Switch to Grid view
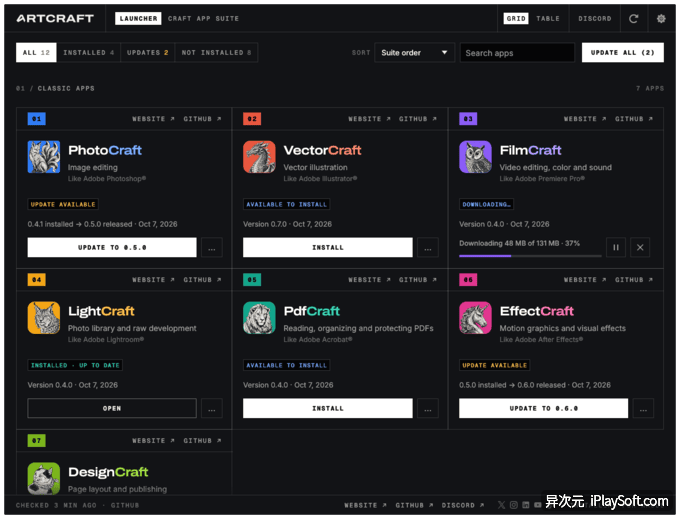The image size is (680, 519). (516, 19)
